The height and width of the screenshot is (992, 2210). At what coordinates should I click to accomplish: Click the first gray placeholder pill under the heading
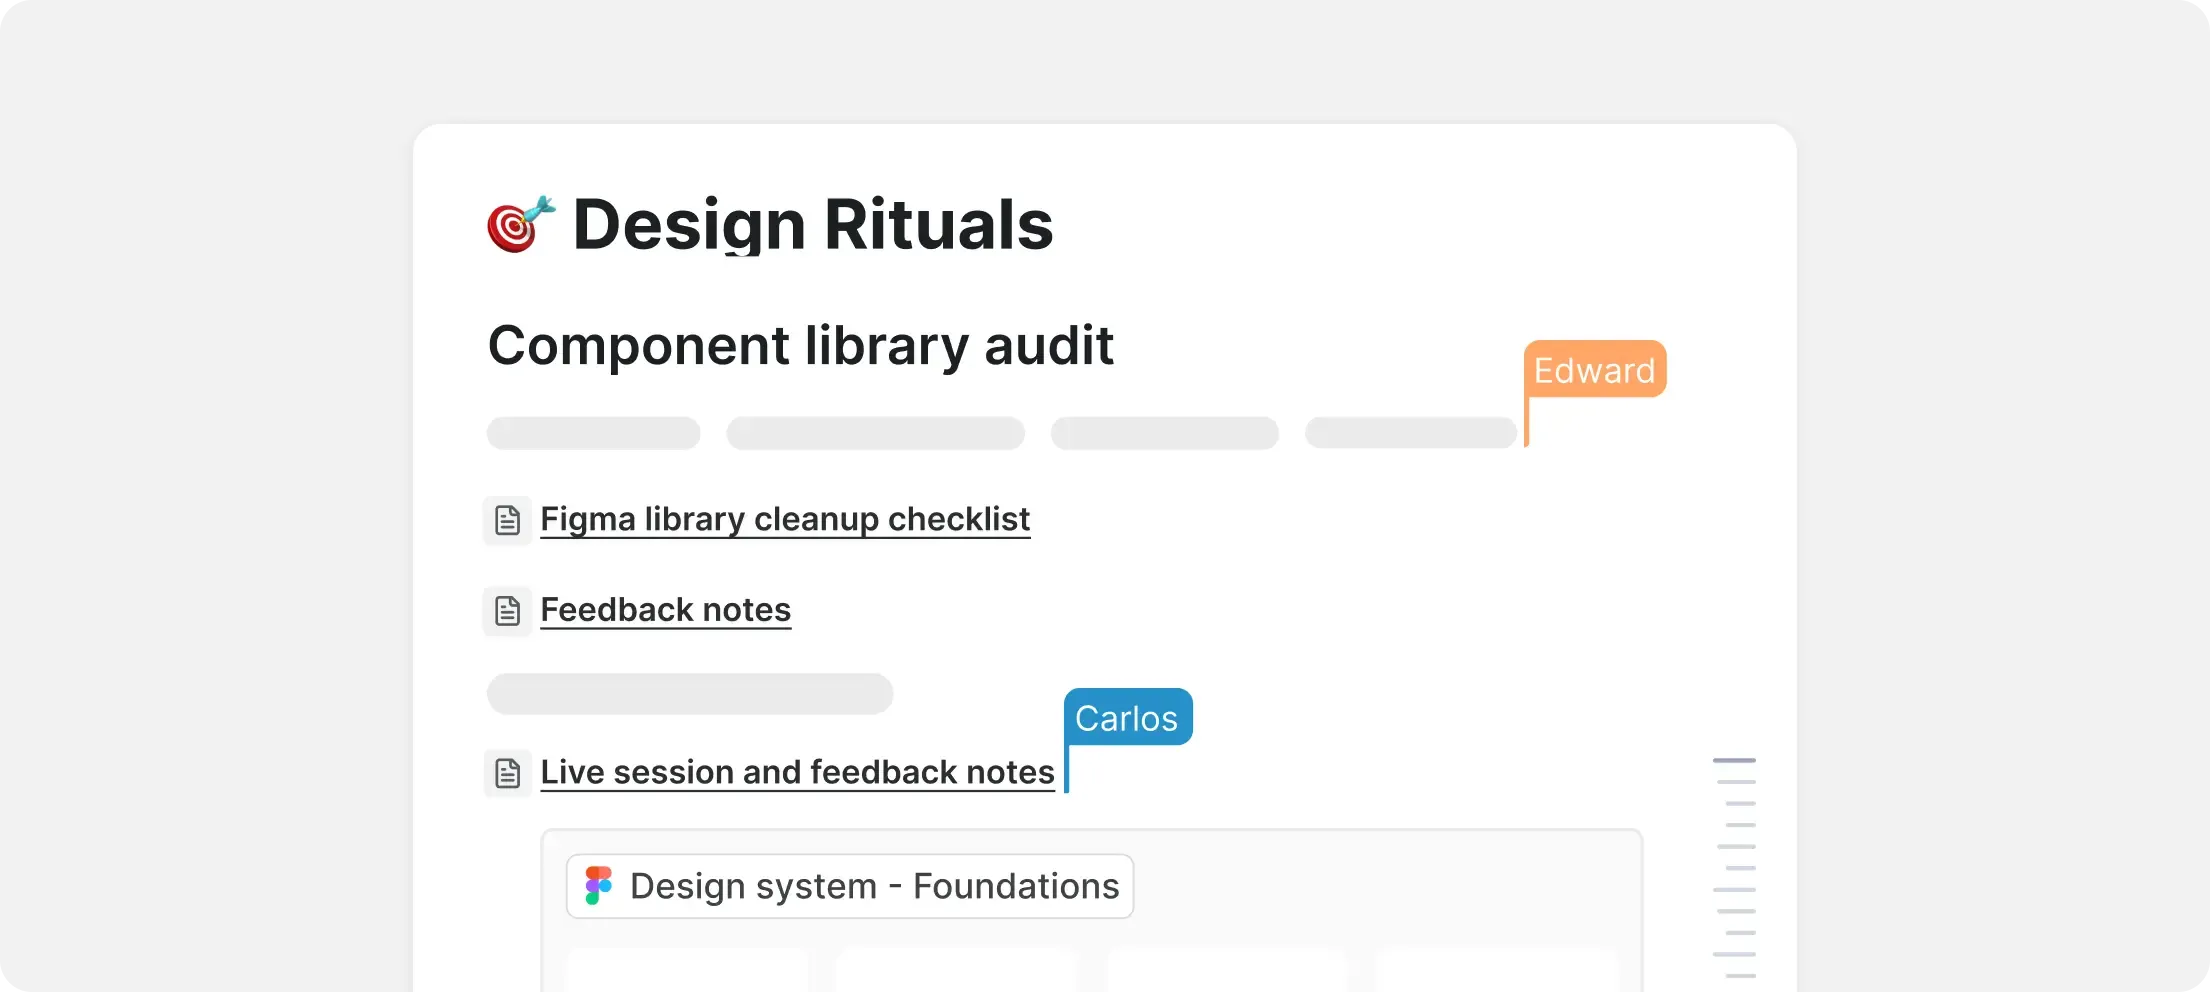(593, 433)
